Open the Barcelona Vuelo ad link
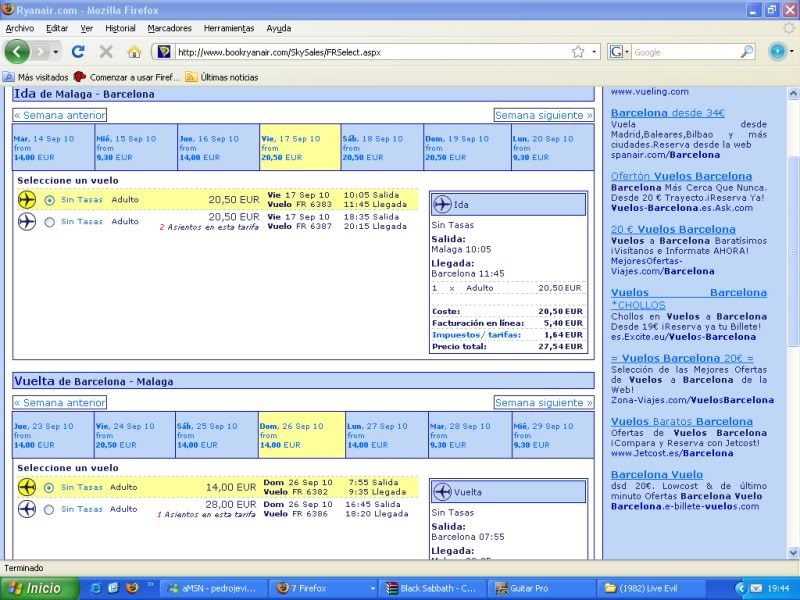 point(657,475)
